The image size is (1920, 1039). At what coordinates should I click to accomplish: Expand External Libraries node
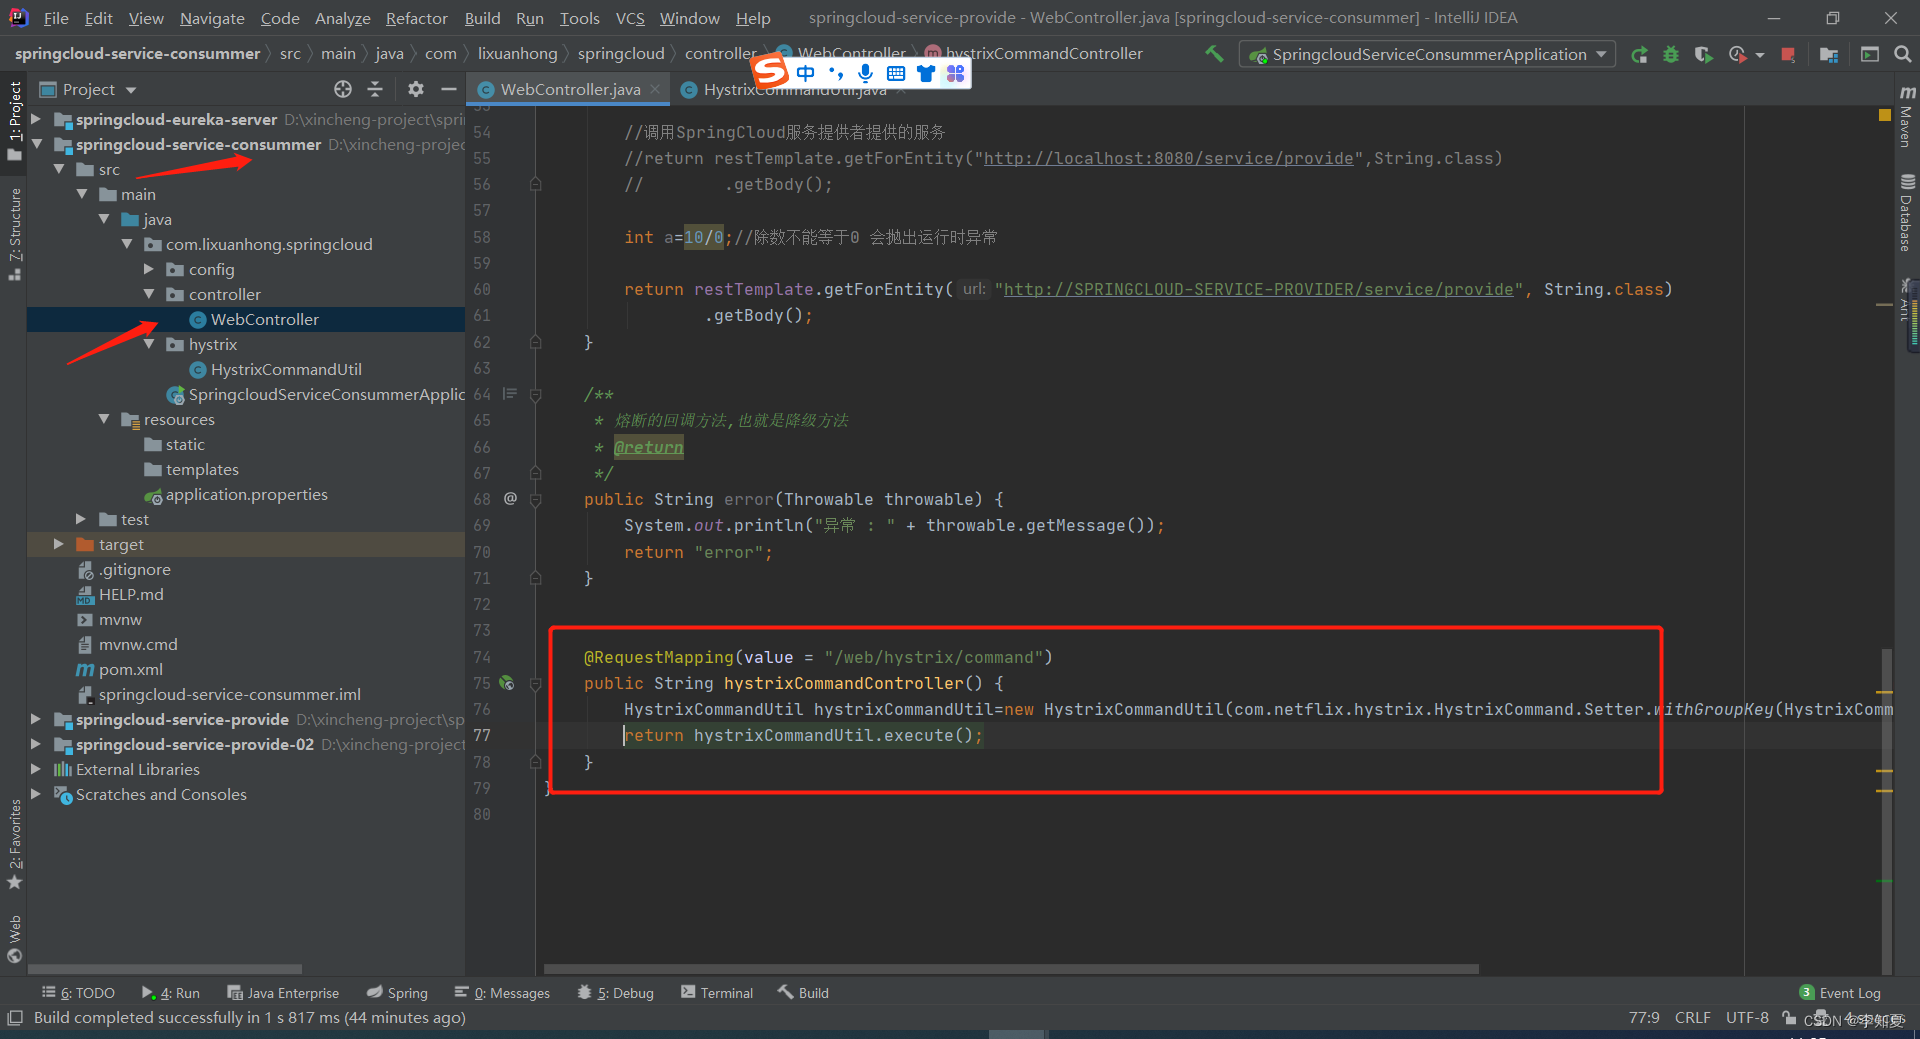tap(36, 769)
